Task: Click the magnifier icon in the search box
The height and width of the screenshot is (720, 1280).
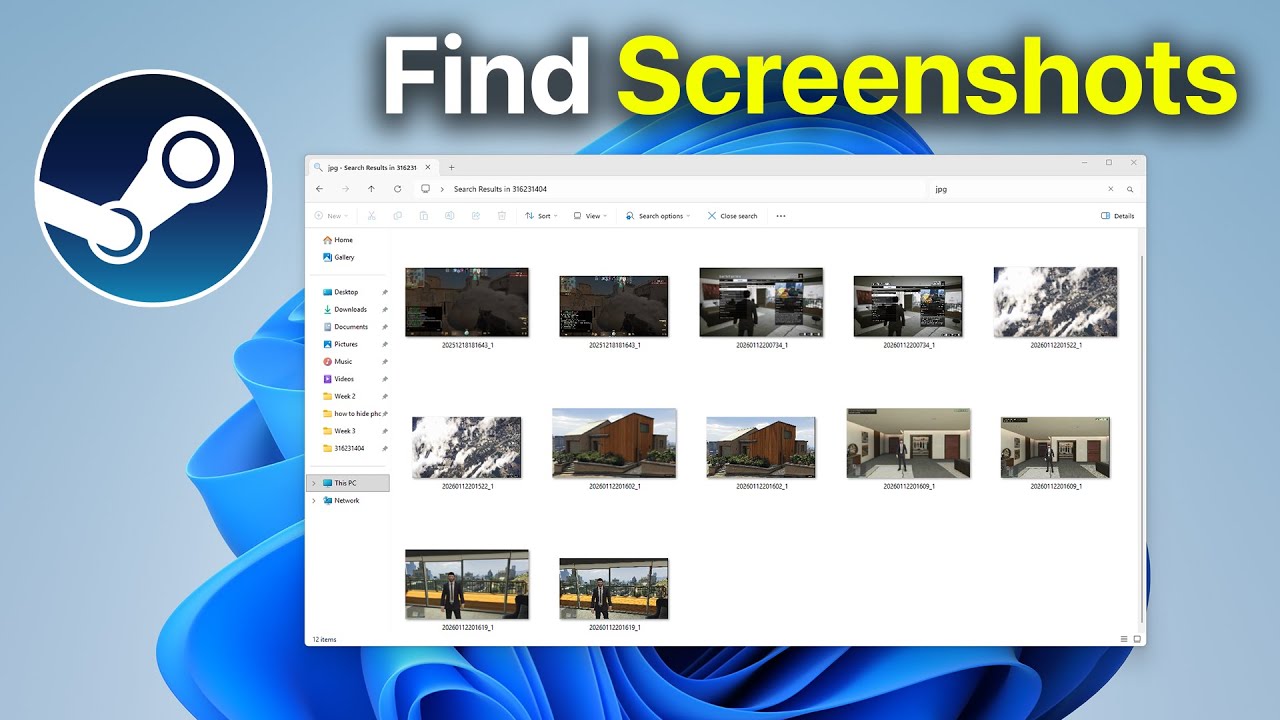Action: point(1130,189)
